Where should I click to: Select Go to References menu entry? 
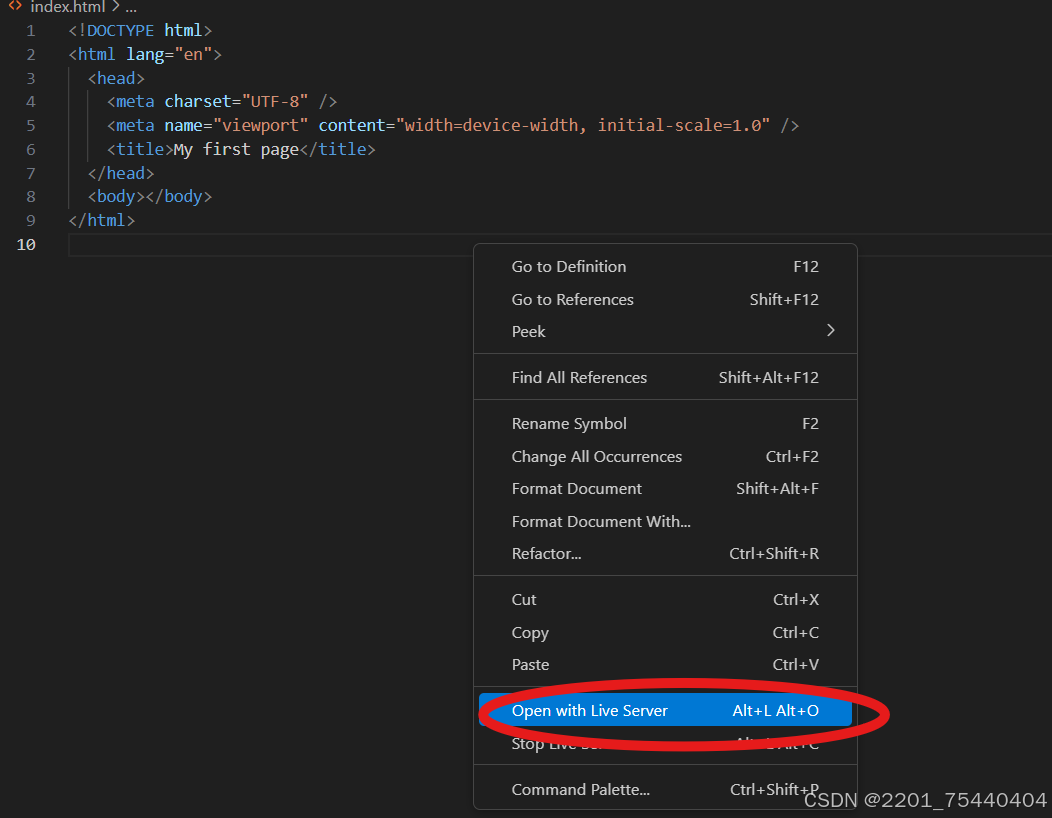[665, 299]
